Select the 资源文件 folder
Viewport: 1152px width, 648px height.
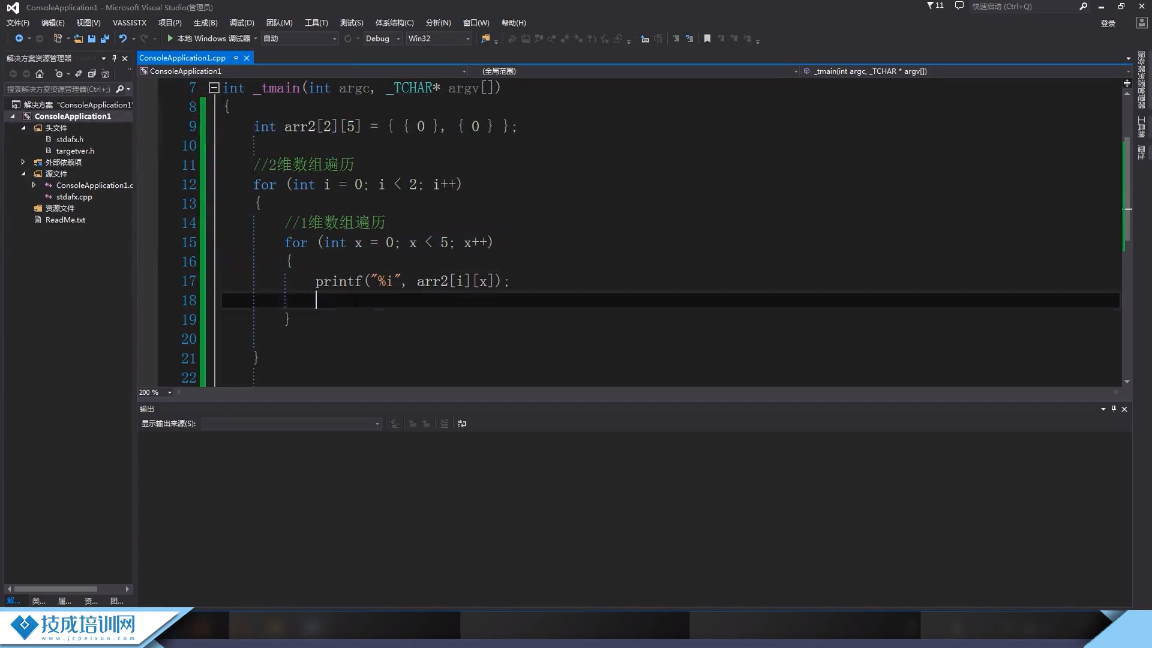[60, 209]
